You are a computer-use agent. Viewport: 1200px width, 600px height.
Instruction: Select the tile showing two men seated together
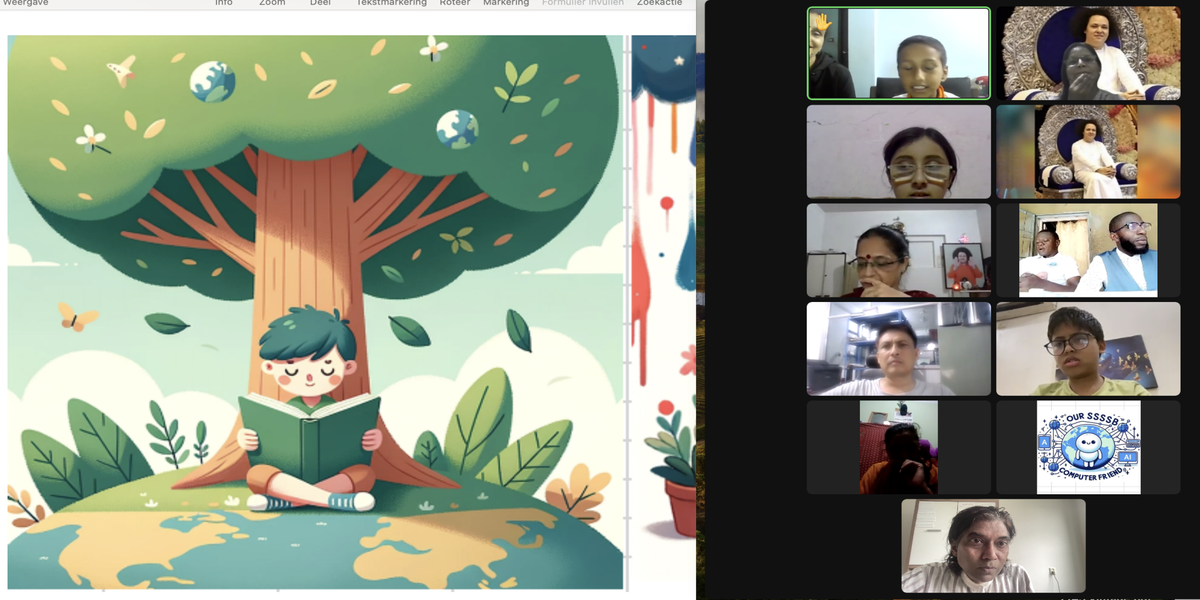point(1088,250)
